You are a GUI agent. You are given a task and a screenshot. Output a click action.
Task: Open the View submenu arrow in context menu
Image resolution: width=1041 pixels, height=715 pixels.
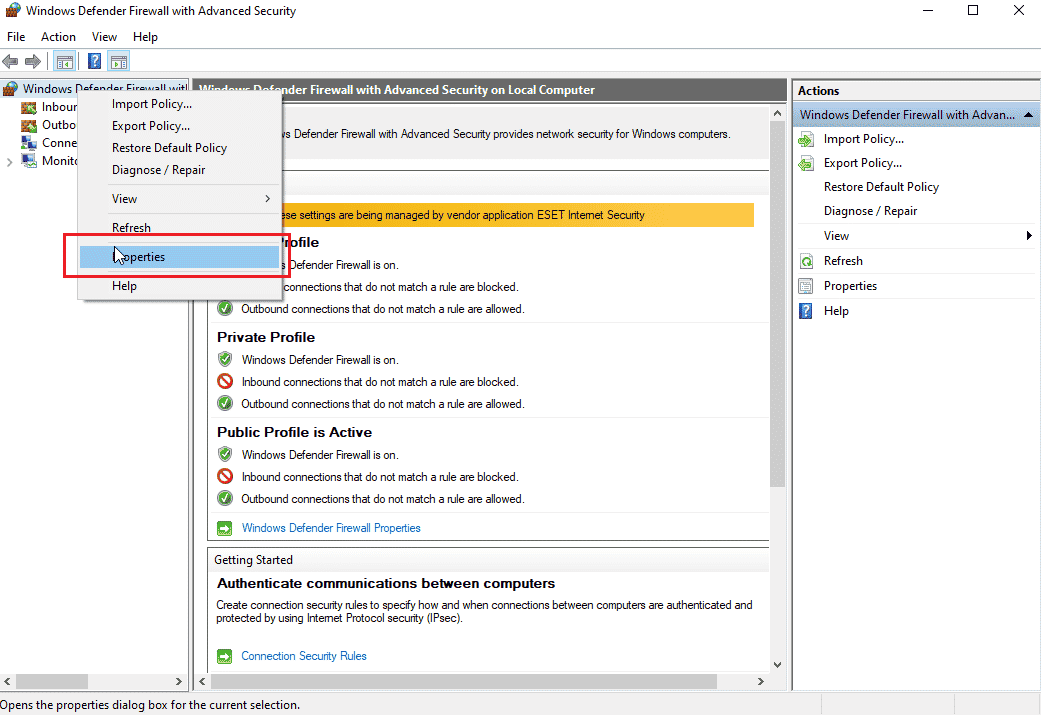coord(268,199)
